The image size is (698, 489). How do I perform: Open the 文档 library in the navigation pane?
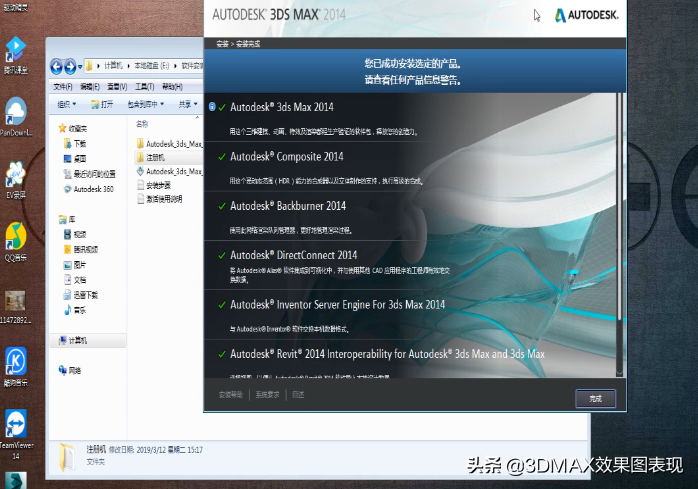[75, 280]
